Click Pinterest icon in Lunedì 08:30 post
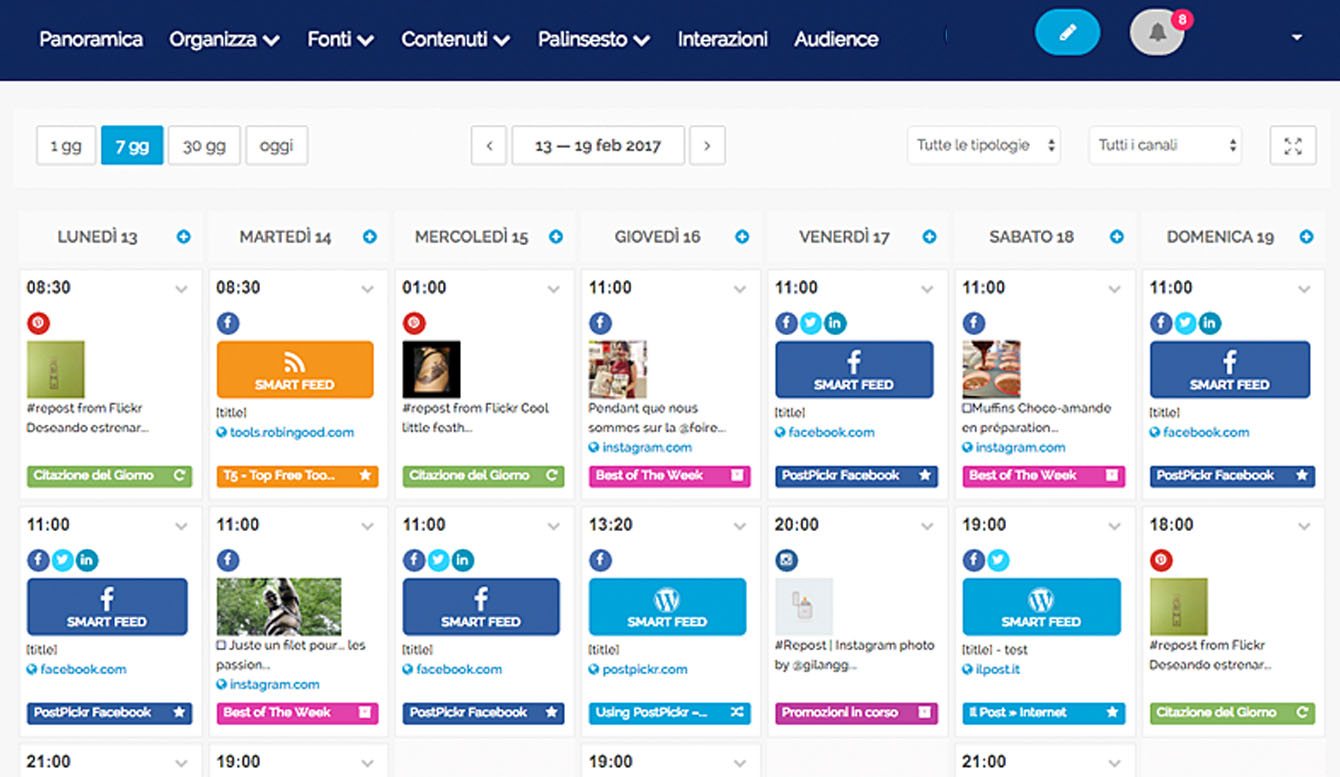 tap(38, 323)
